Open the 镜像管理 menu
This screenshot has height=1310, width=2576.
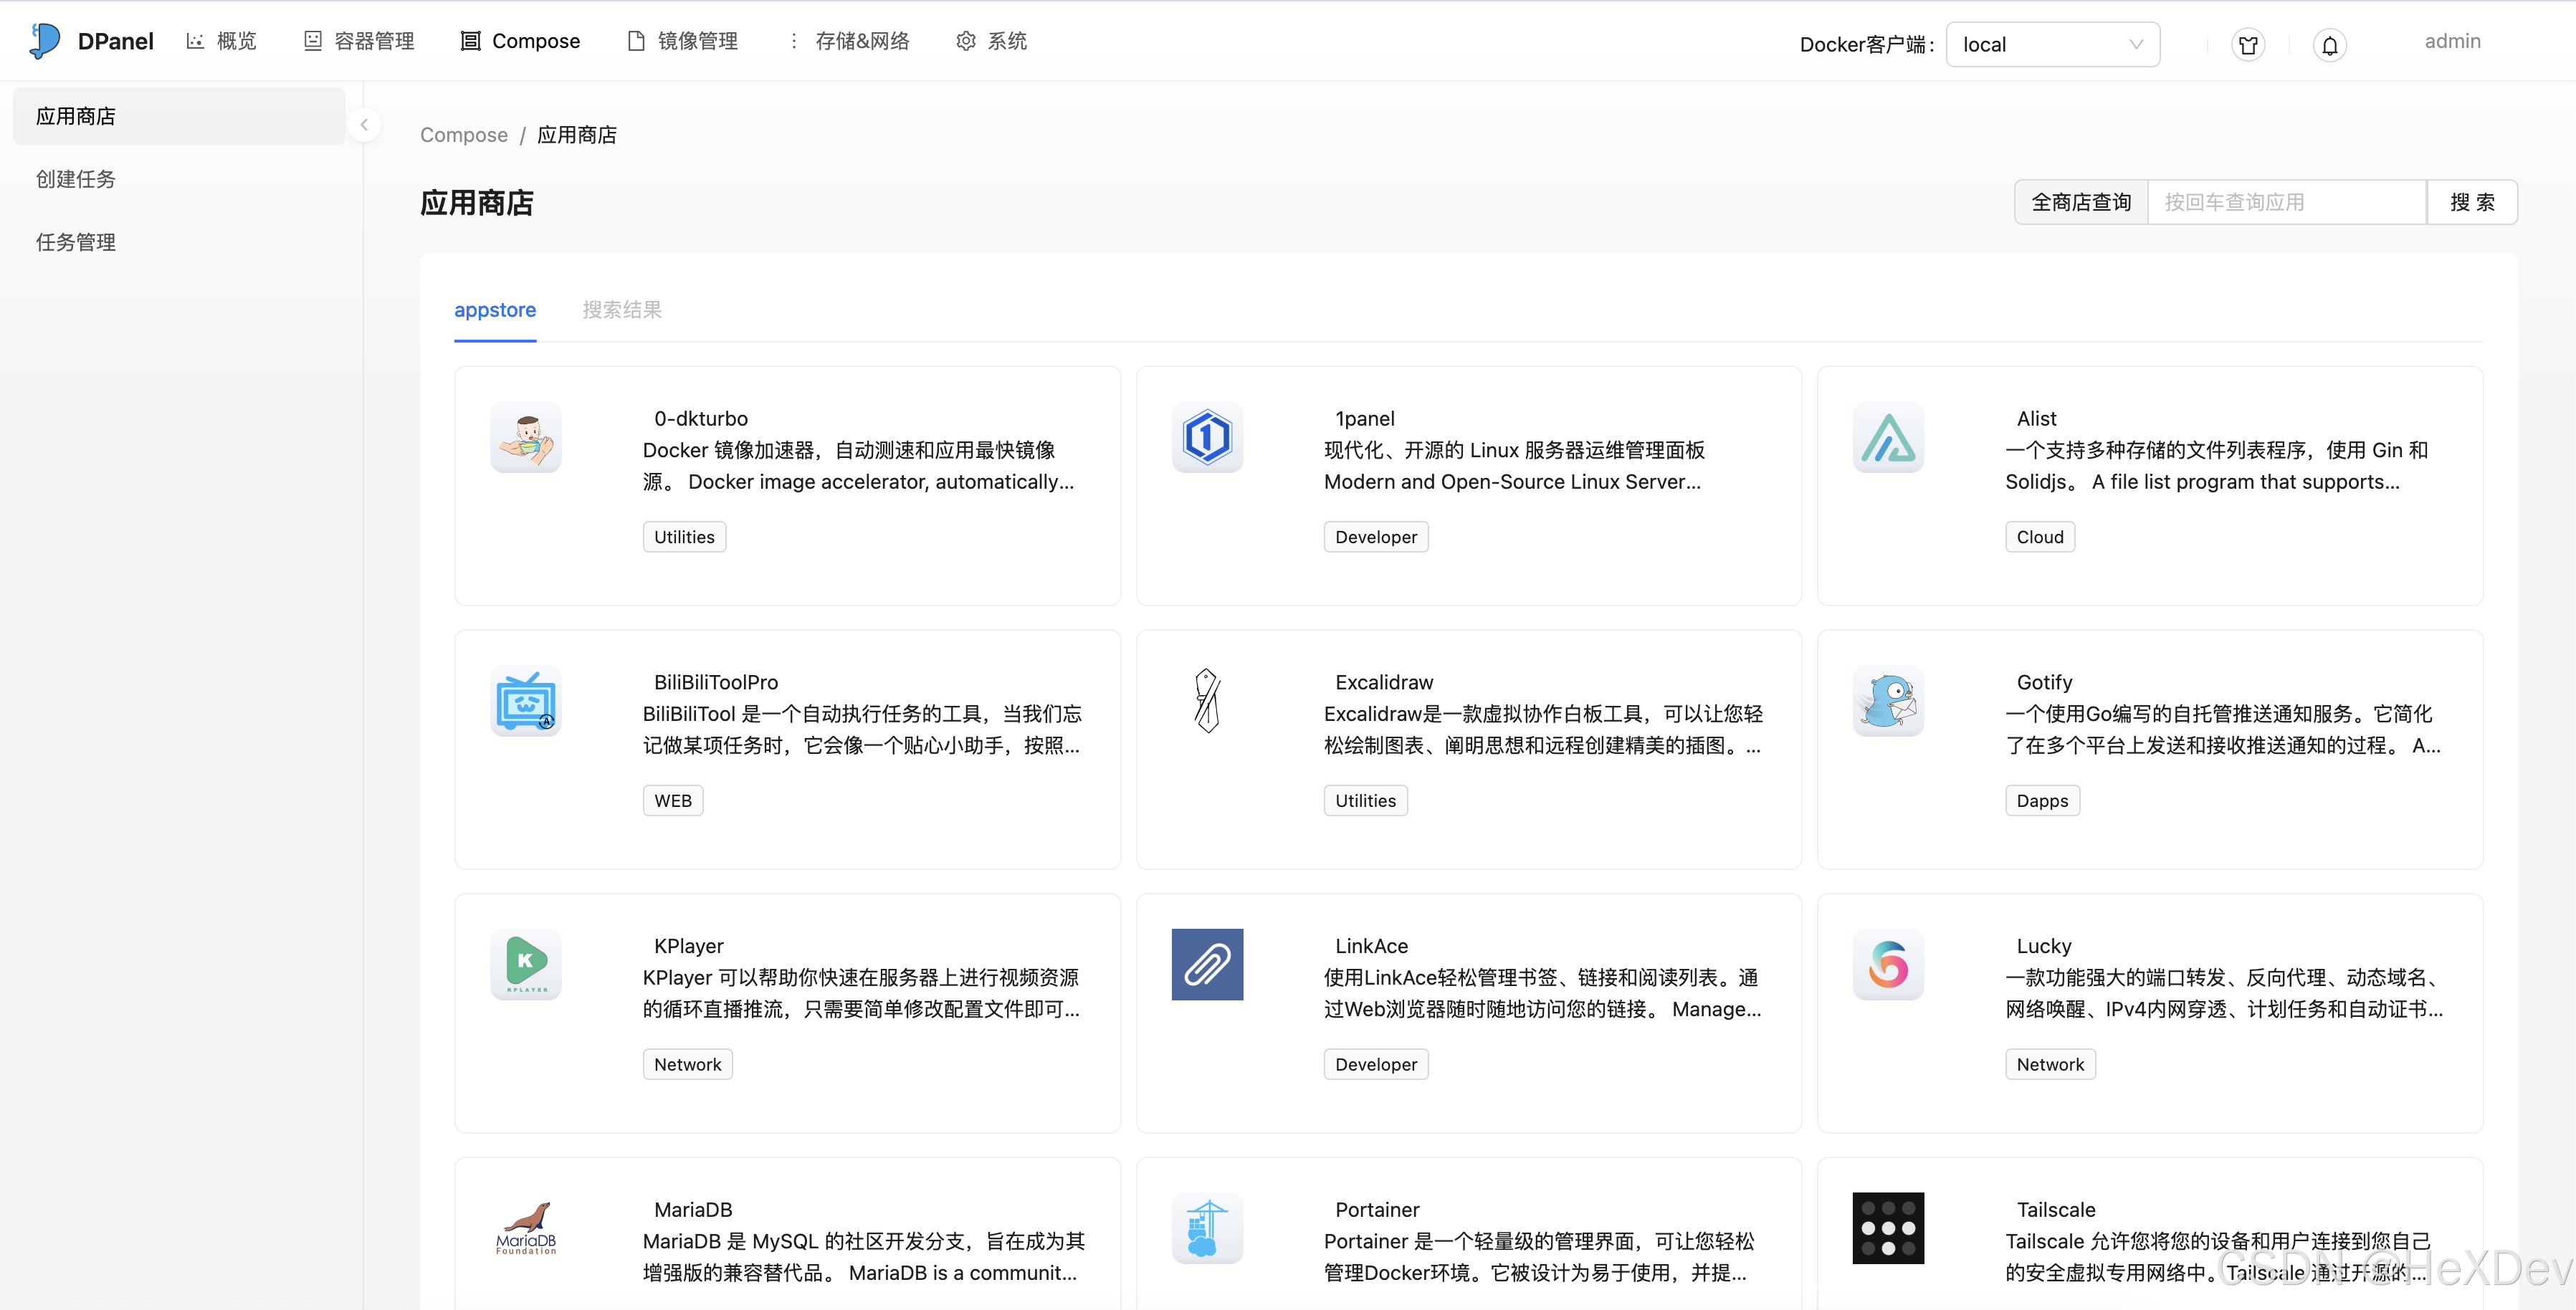pyautogui.click(x=682, y=41)
